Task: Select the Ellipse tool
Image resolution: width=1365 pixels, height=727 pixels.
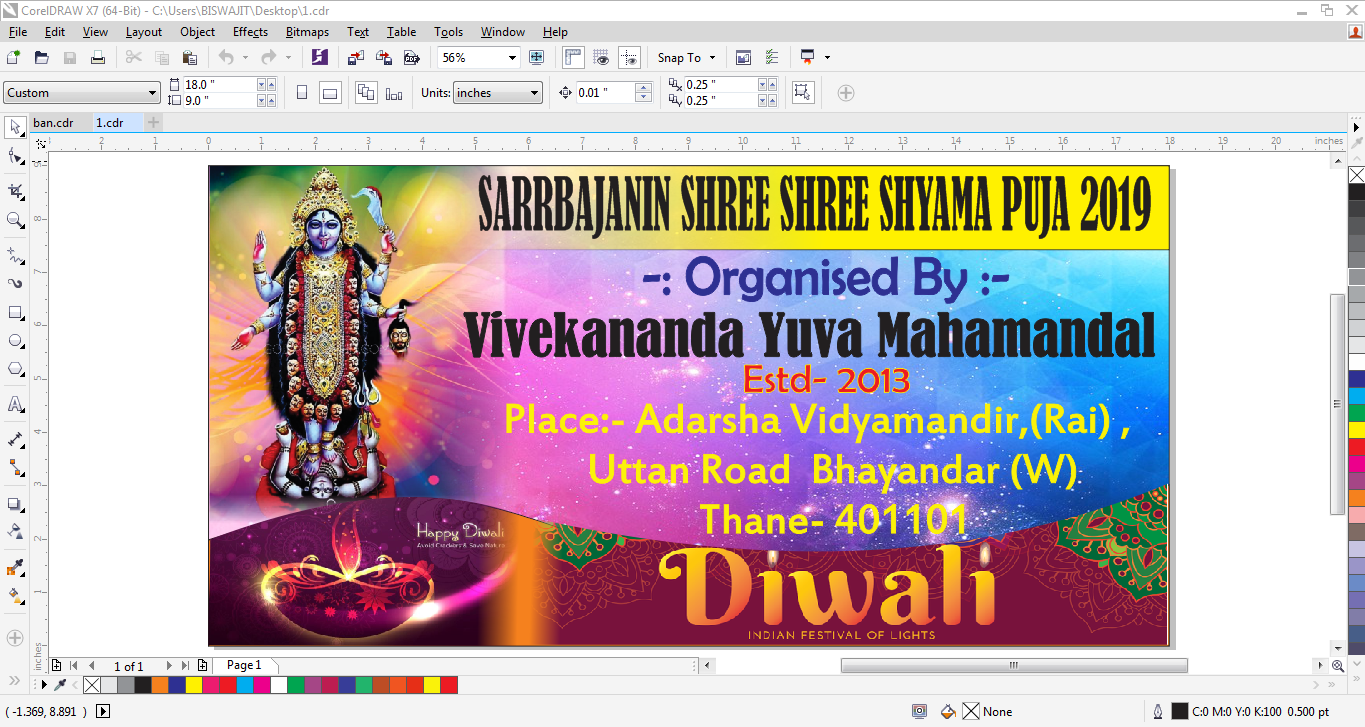Action: coord(15,341)
